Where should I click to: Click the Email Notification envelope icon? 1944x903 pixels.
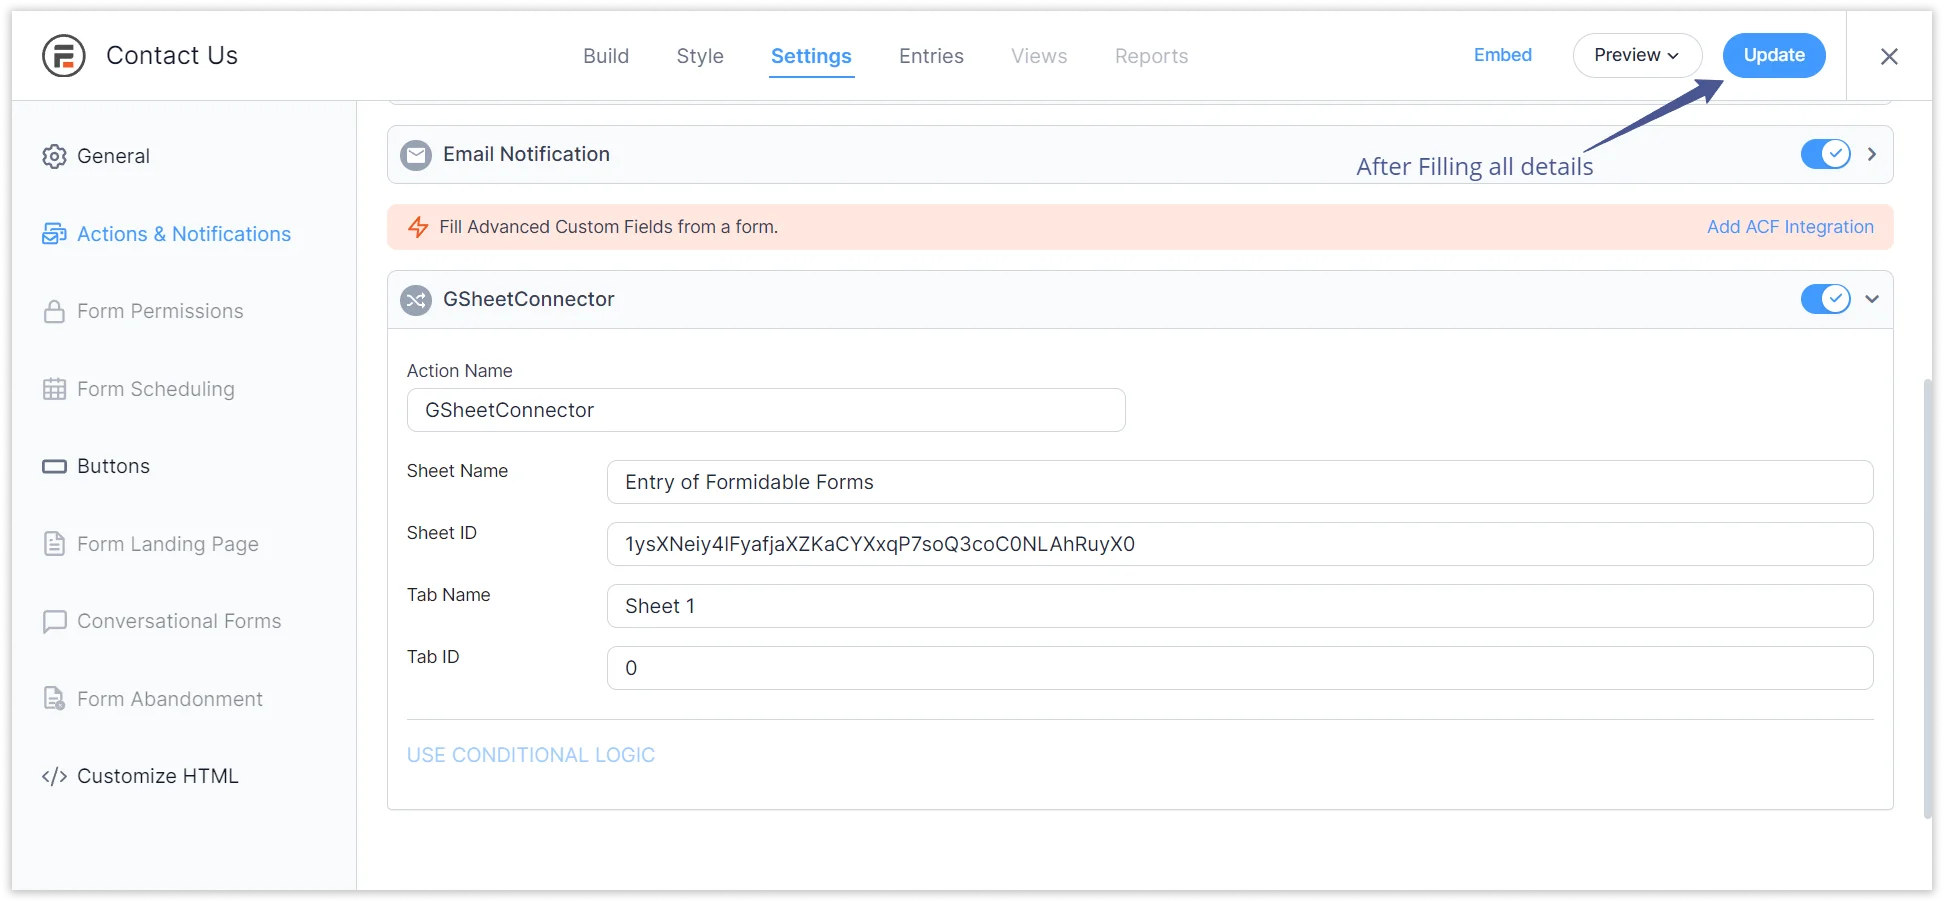click(x=416, y=155)
